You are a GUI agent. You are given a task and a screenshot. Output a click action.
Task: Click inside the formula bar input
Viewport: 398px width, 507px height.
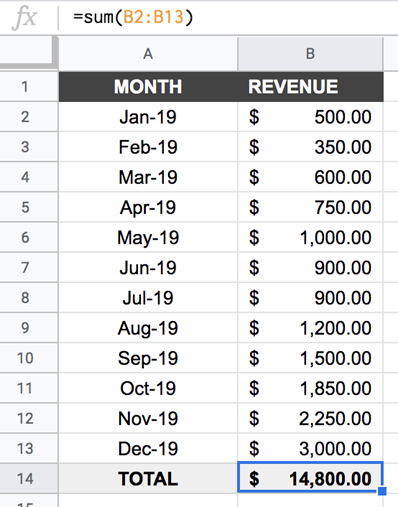click(230, 17)
